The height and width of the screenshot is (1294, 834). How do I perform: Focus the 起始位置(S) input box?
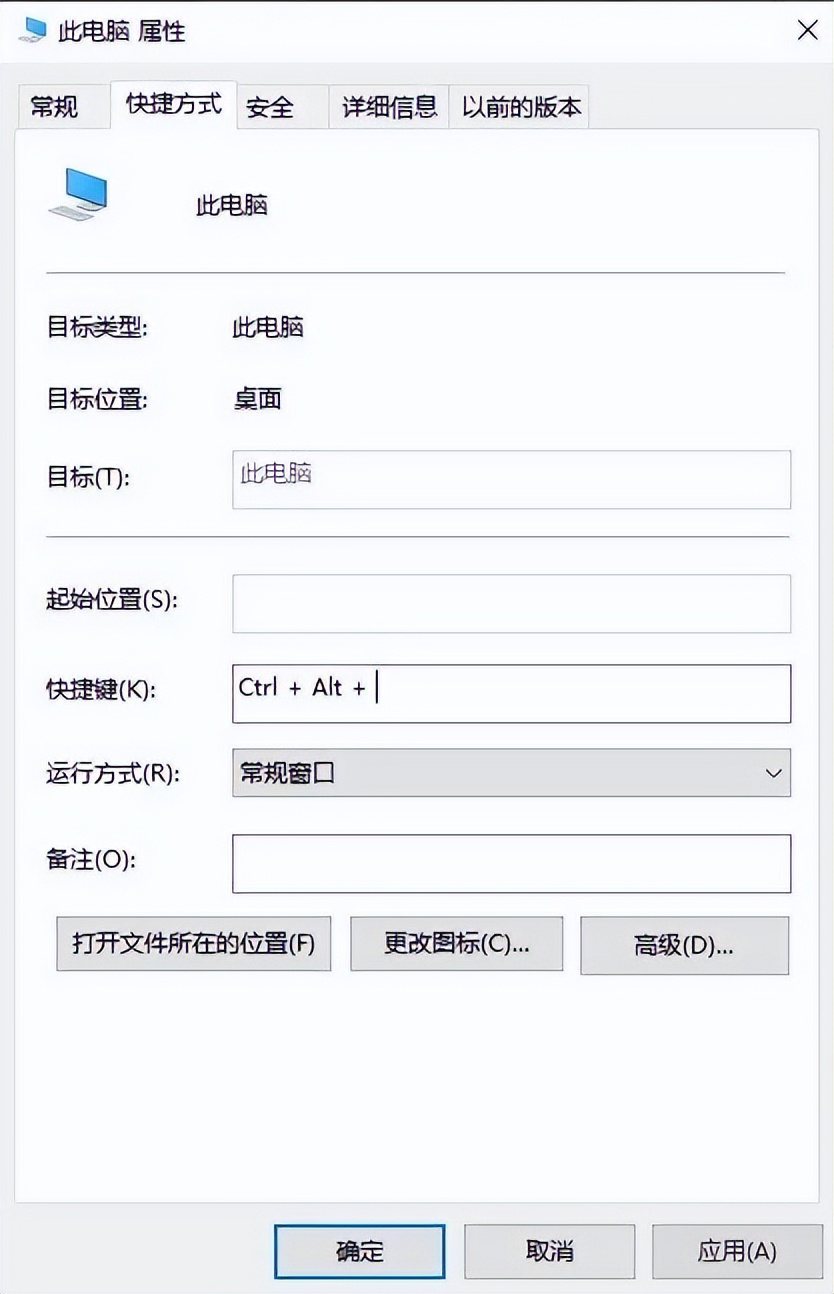coord(511,603)
